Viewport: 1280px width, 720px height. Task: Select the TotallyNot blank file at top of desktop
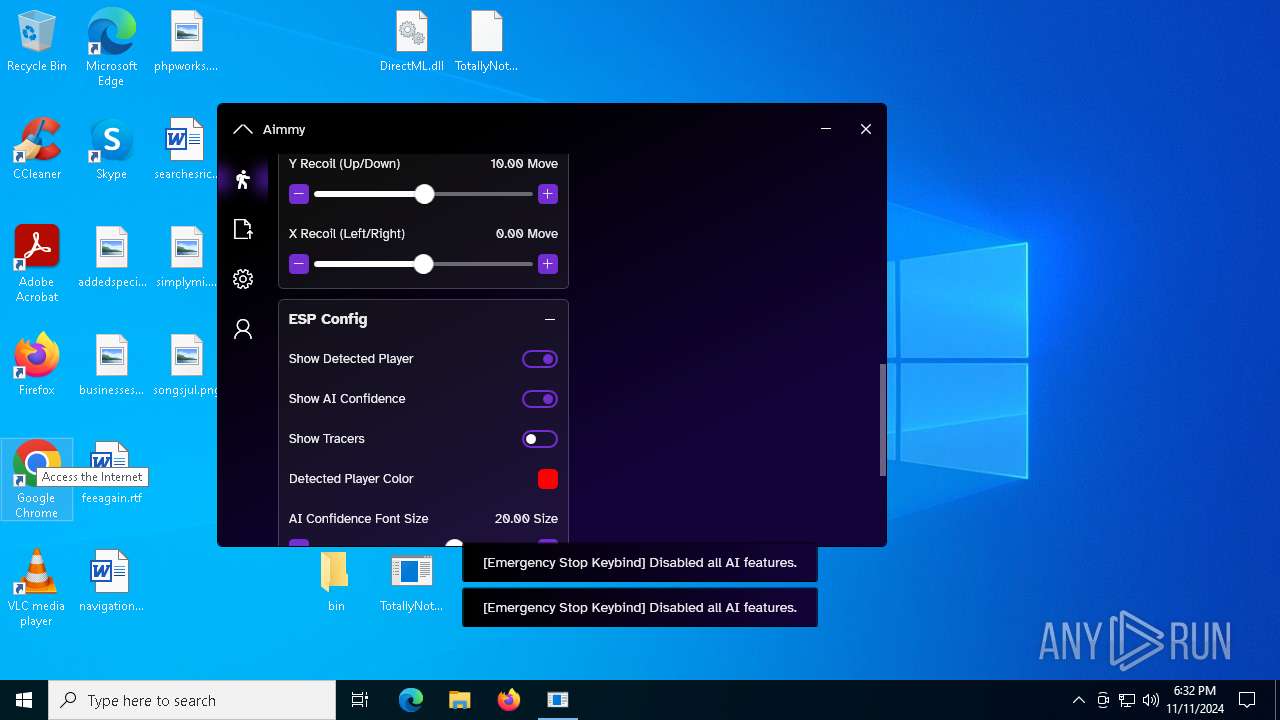[486, 42]
